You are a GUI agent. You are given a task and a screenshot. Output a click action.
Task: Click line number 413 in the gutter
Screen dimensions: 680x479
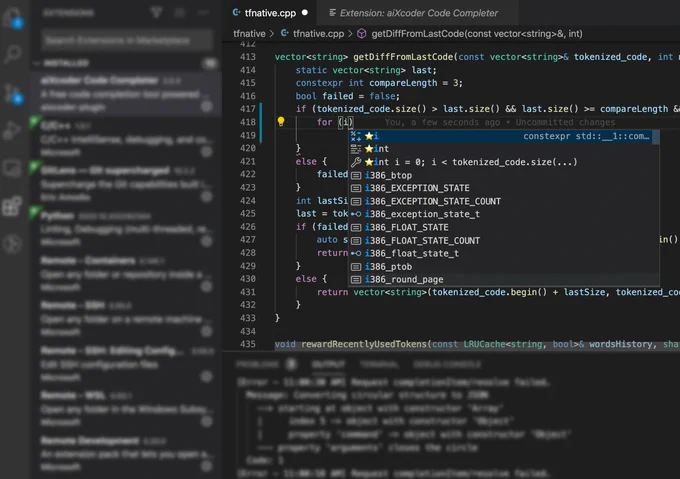point(248,57)
